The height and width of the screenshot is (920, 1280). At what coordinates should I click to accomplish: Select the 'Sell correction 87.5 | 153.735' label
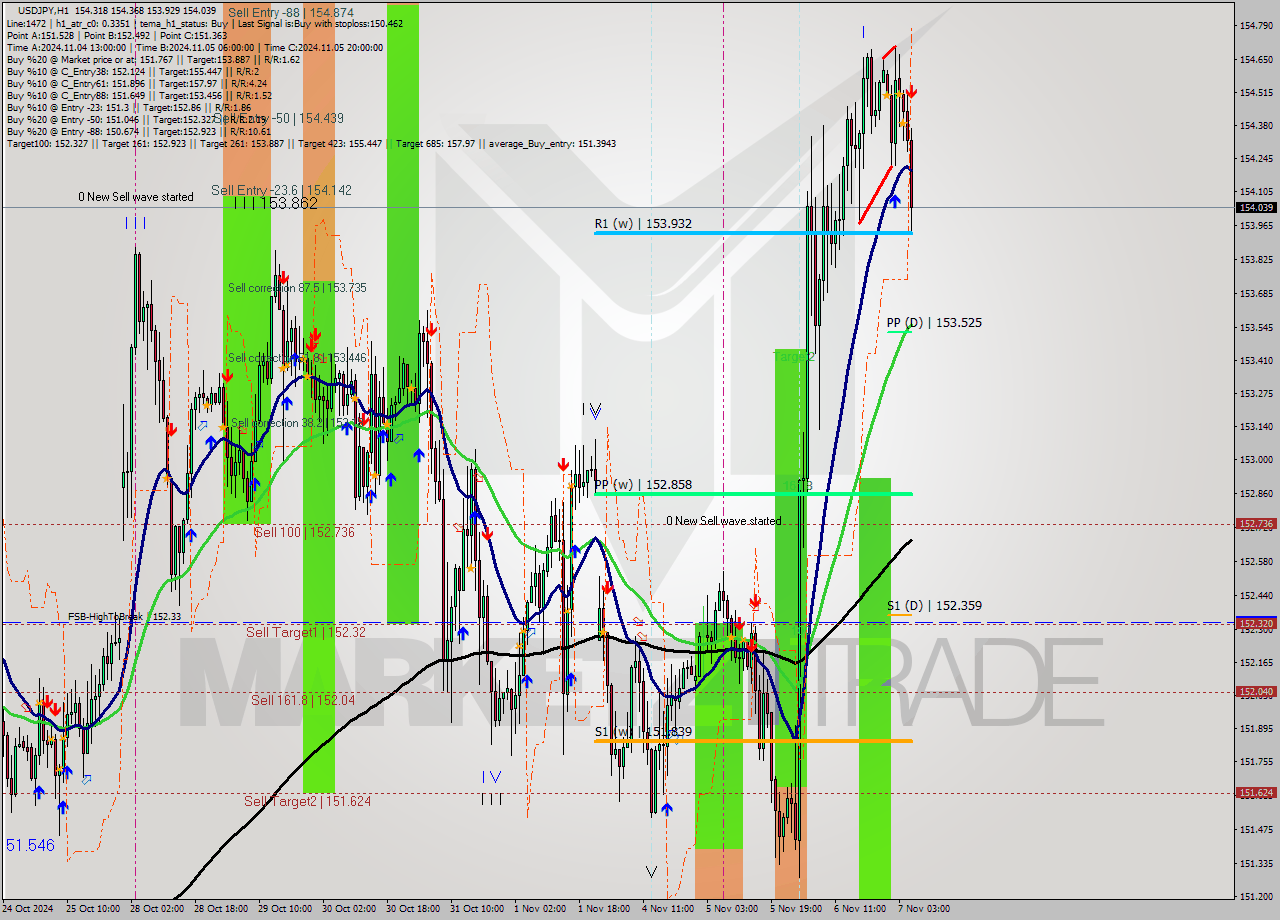point(297,288)
